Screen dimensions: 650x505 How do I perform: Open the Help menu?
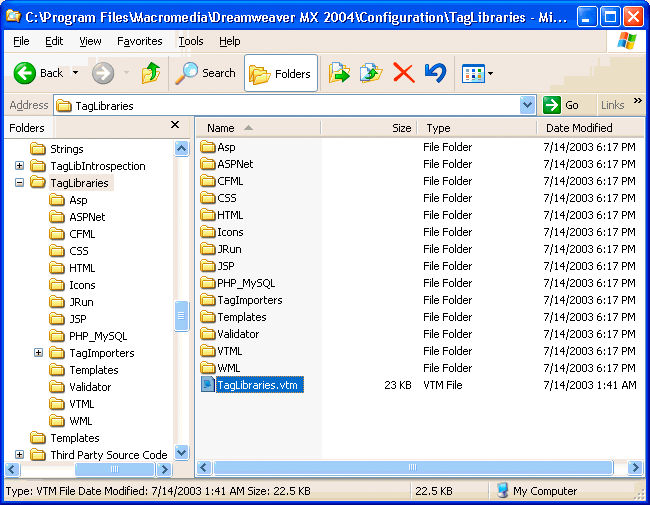click(230, 41)
